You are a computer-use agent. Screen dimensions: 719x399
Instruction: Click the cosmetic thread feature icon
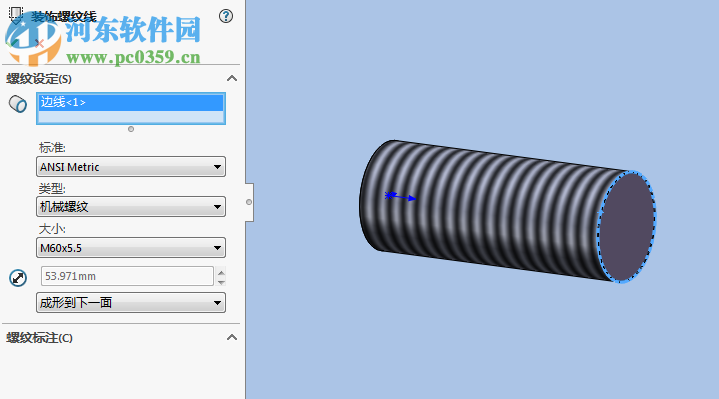[16, 15]
